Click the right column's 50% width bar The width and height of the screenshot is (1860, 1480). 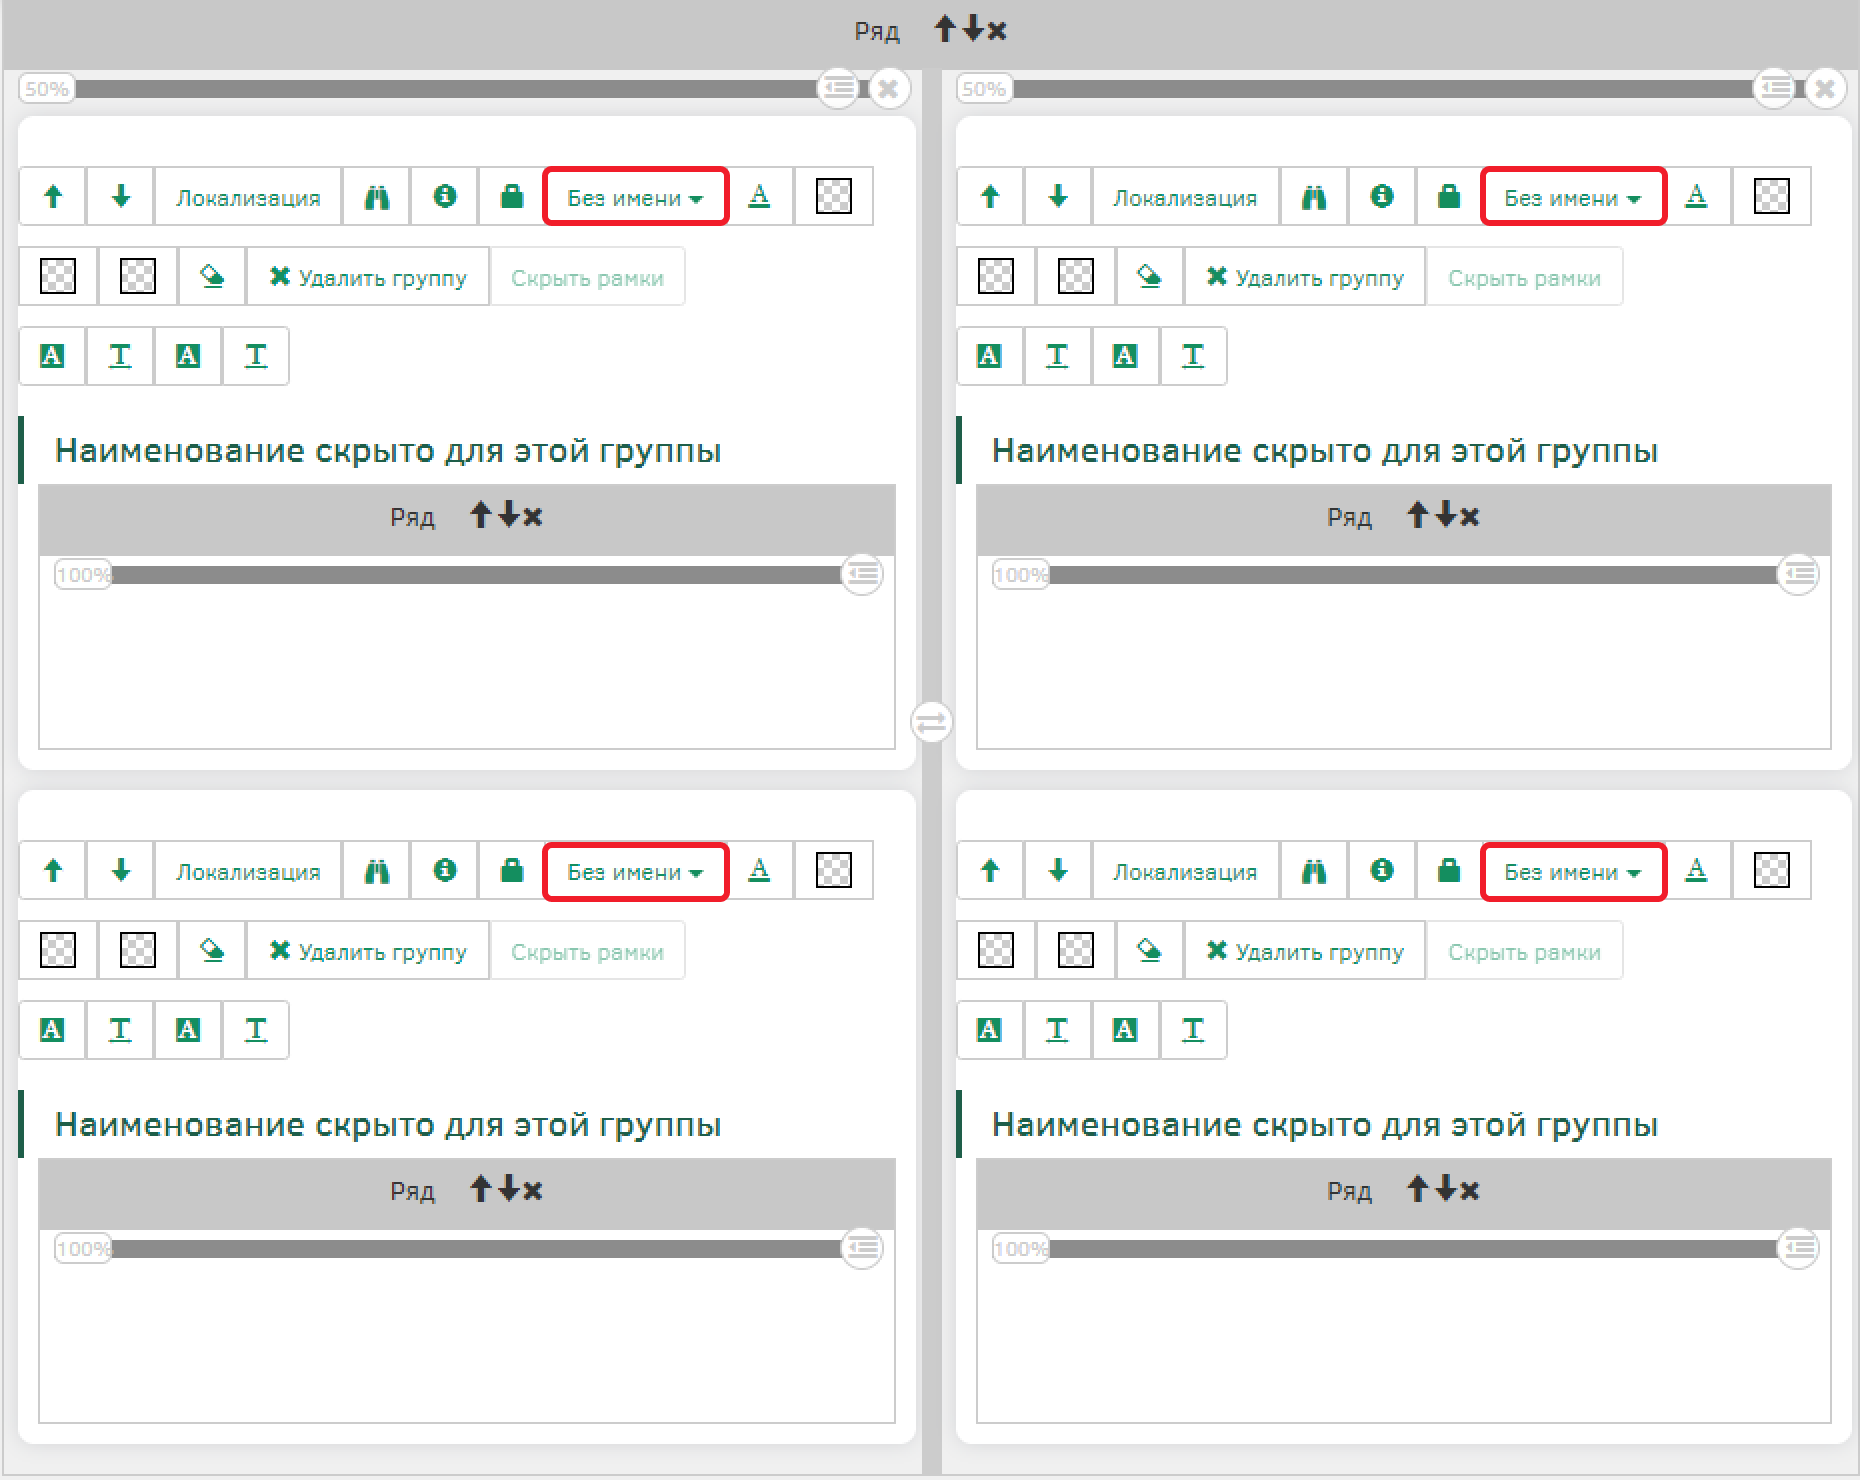(x=1380, y=89)
